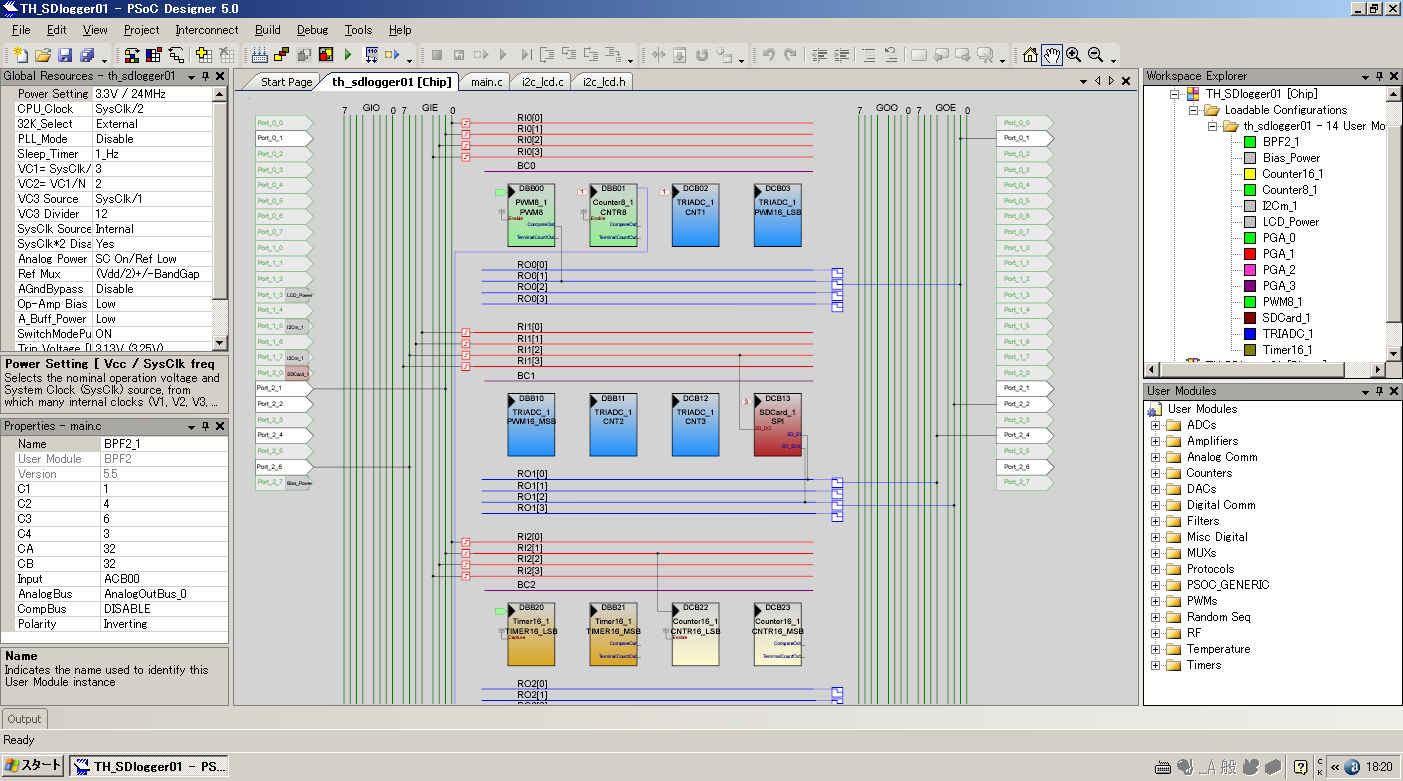Select the SDCard_1 SPI block DCB13
The height and width of the screenshot is (781, 1403).
tap(777, 424)
